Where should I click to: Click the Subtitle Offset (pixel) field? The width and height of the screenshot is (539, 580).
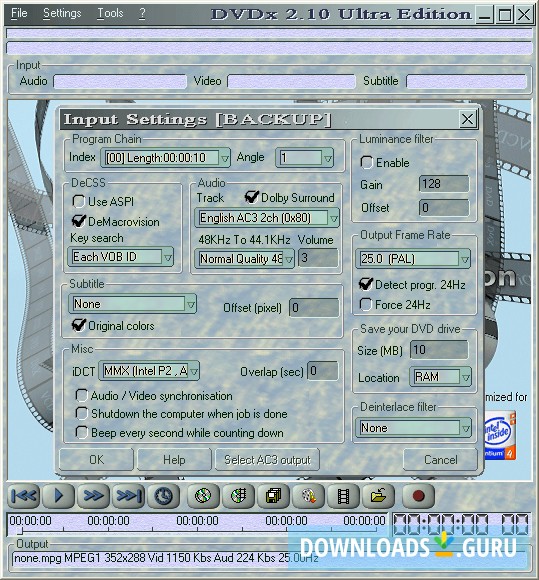pyautogui.click(x=314, y=308)
